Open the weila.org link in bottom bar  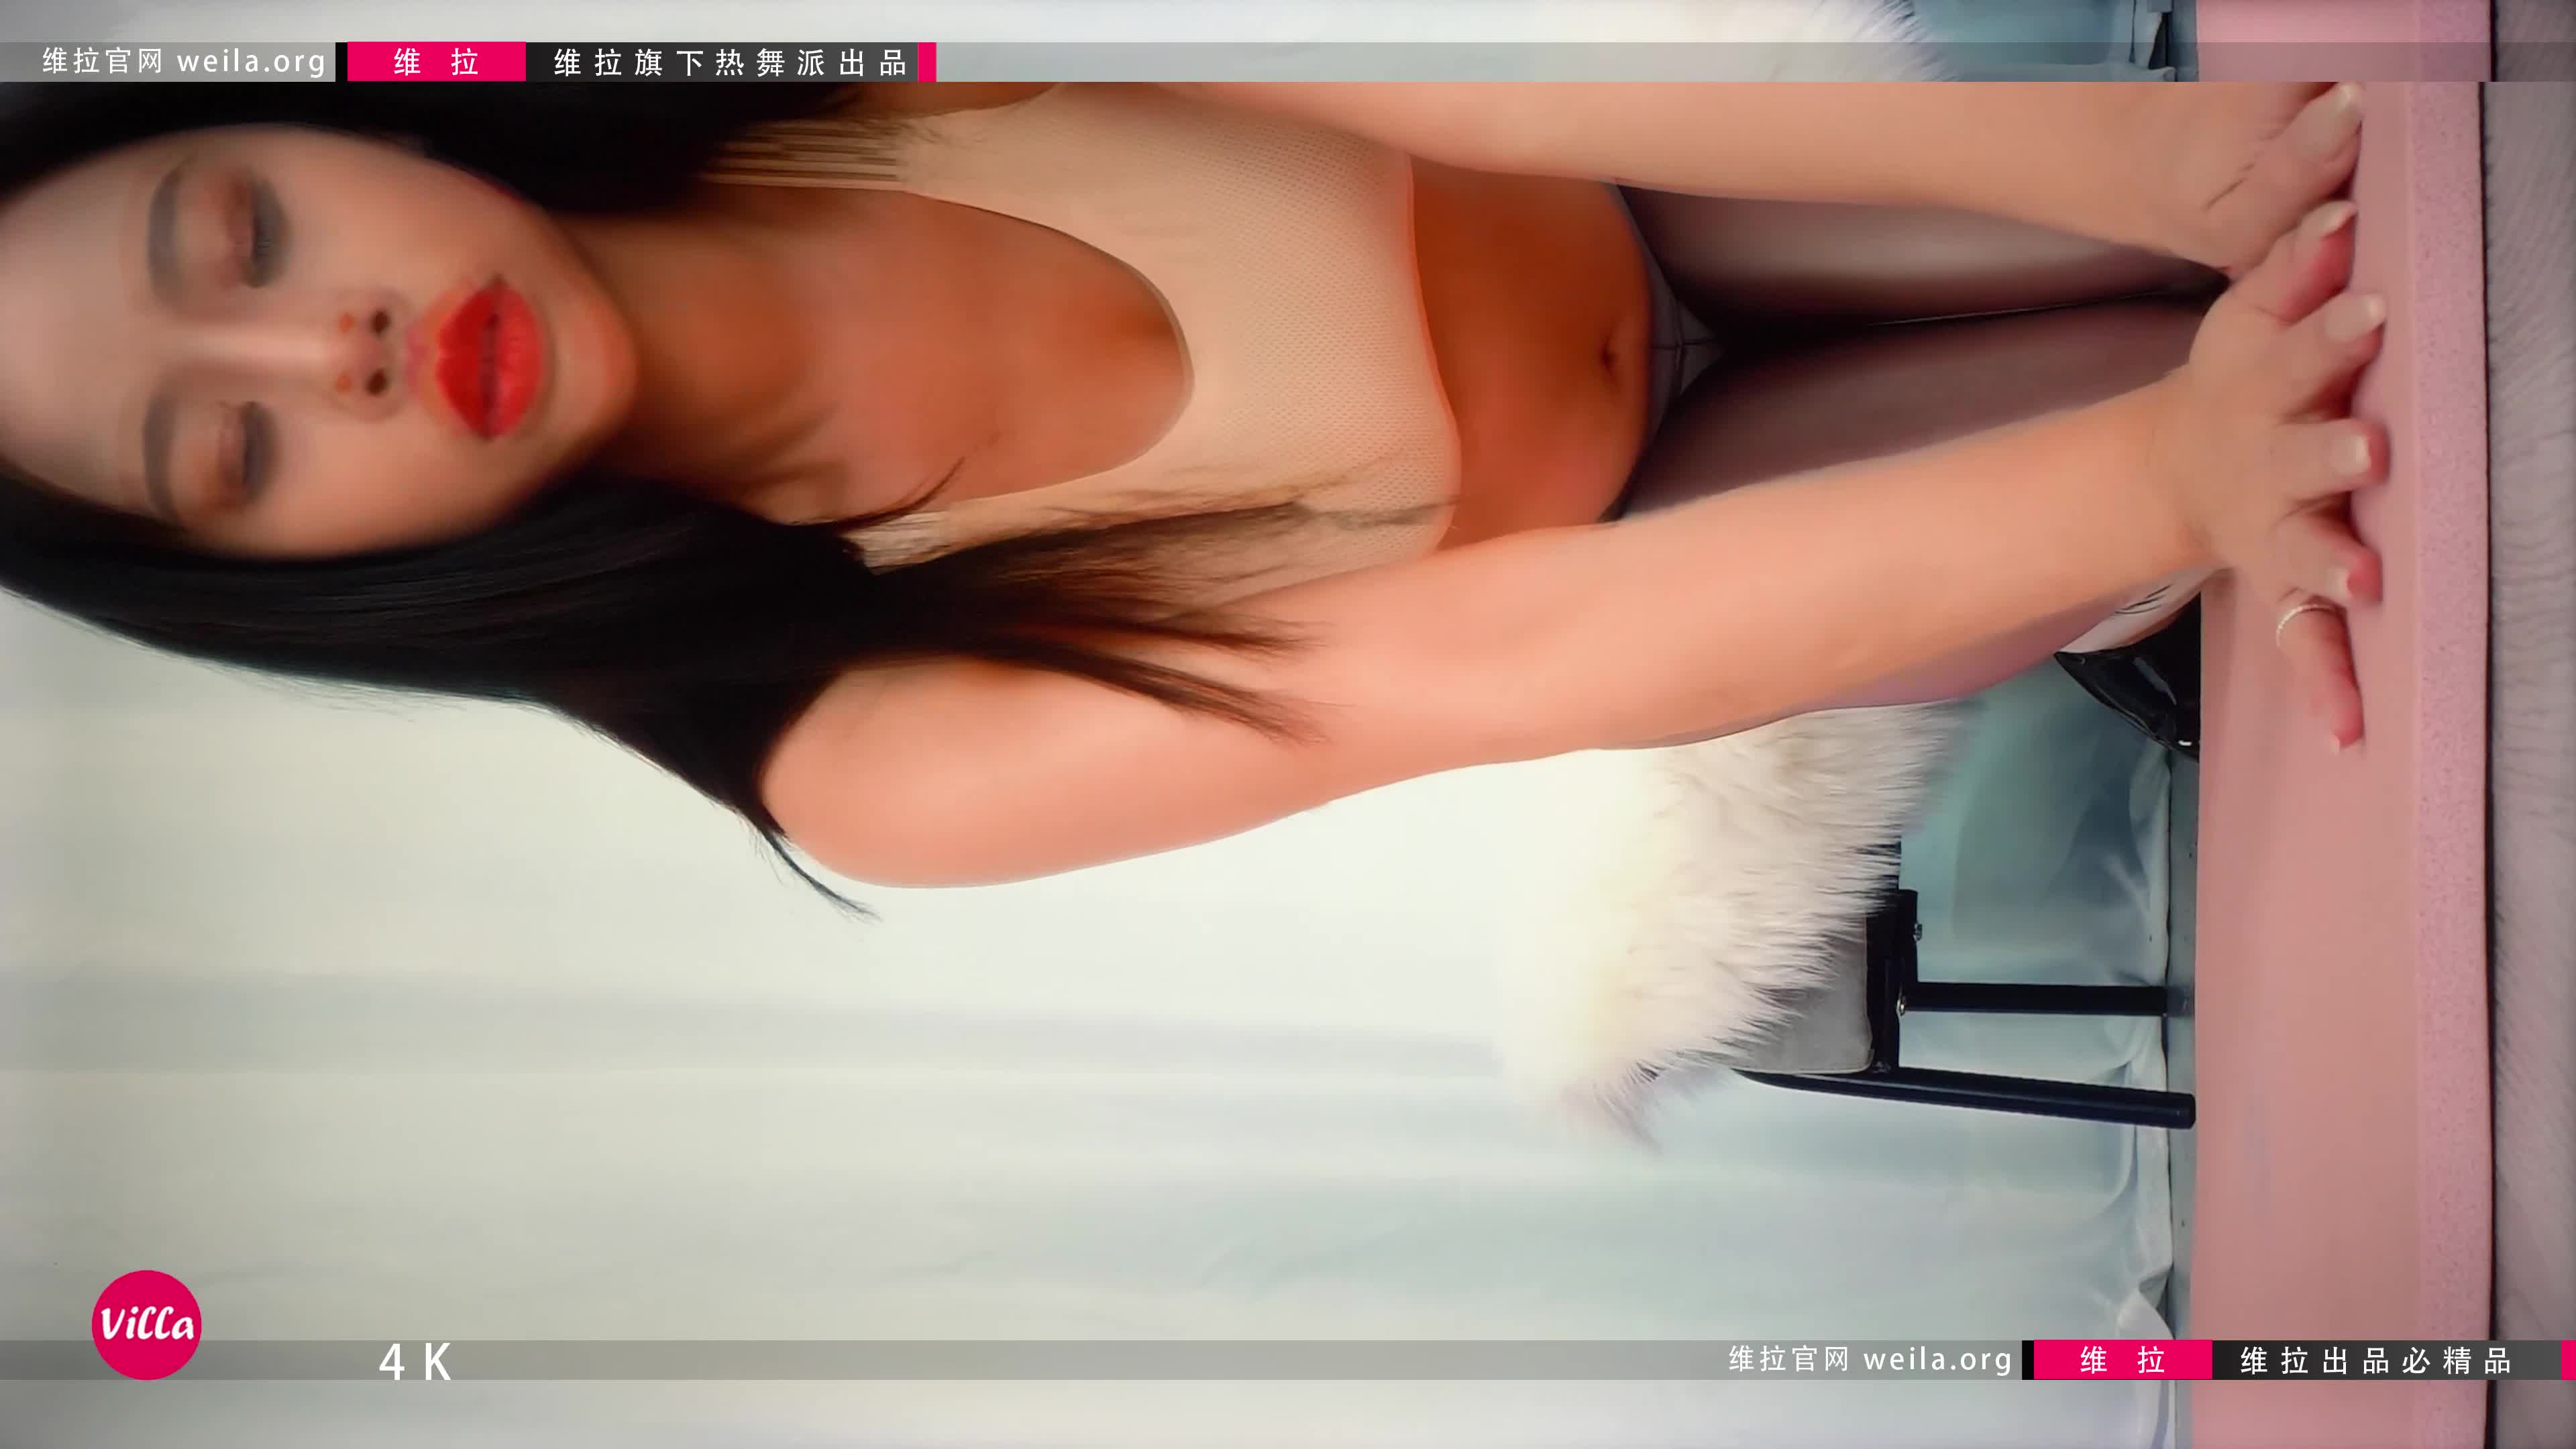(1937, 1360)
